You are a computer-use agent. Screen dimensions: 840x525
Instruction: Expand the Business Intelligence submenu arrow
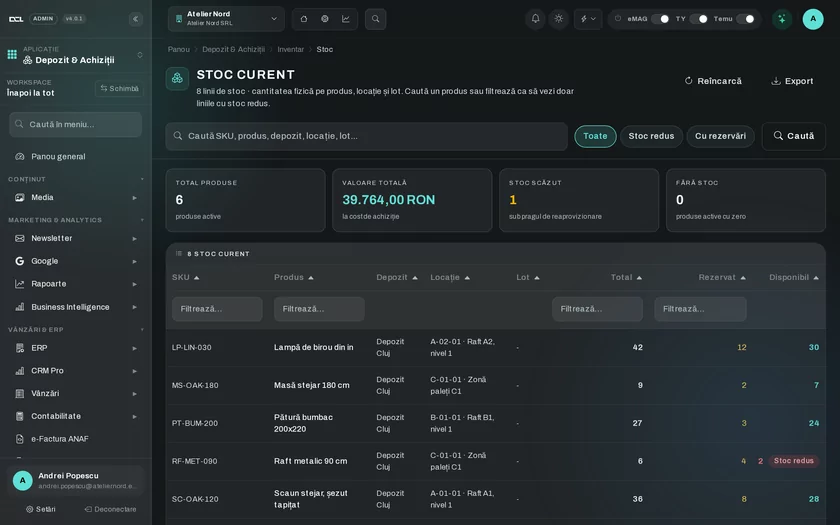(x=134, y=307)
